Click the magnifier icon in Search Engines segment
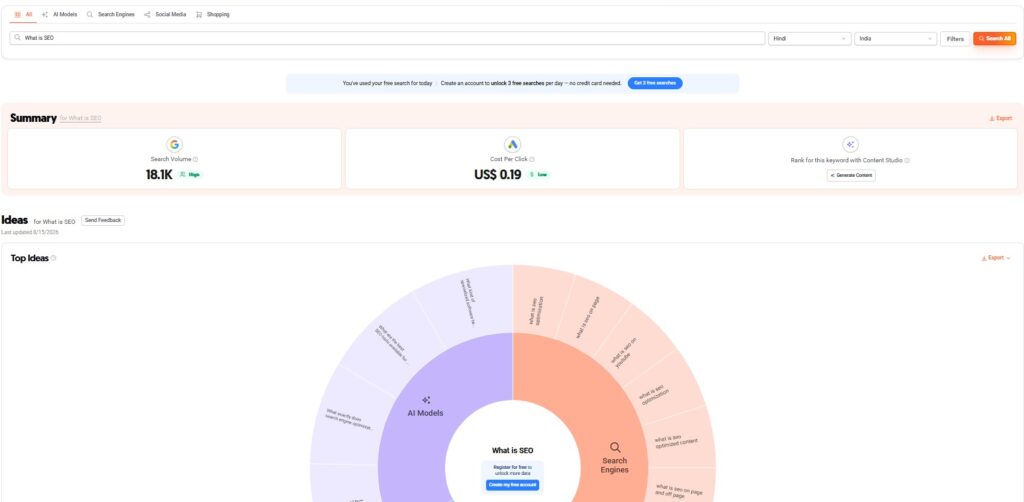This screenshot has width=1024, height=502. pos(615,447)
